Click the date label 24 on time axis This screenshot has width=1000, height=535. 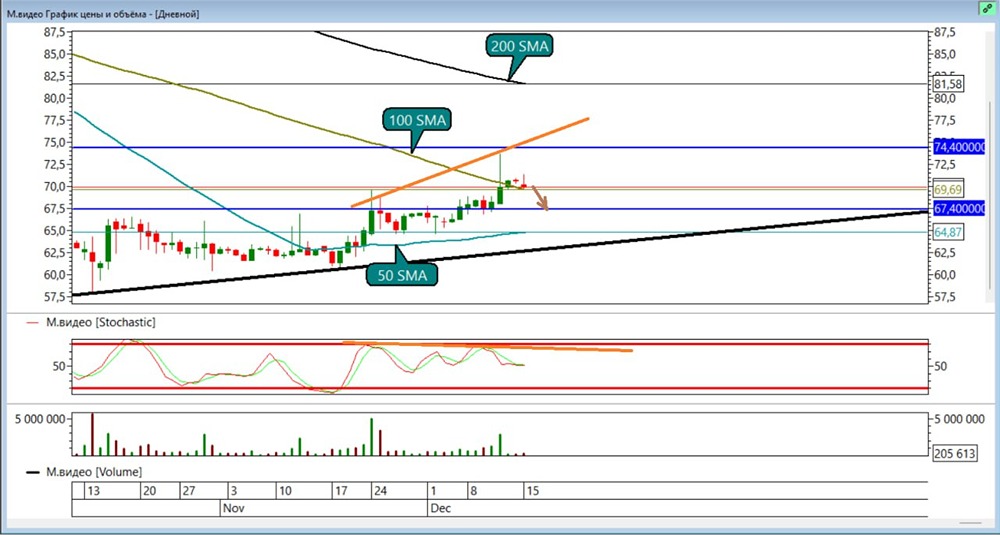click(380, 492)
